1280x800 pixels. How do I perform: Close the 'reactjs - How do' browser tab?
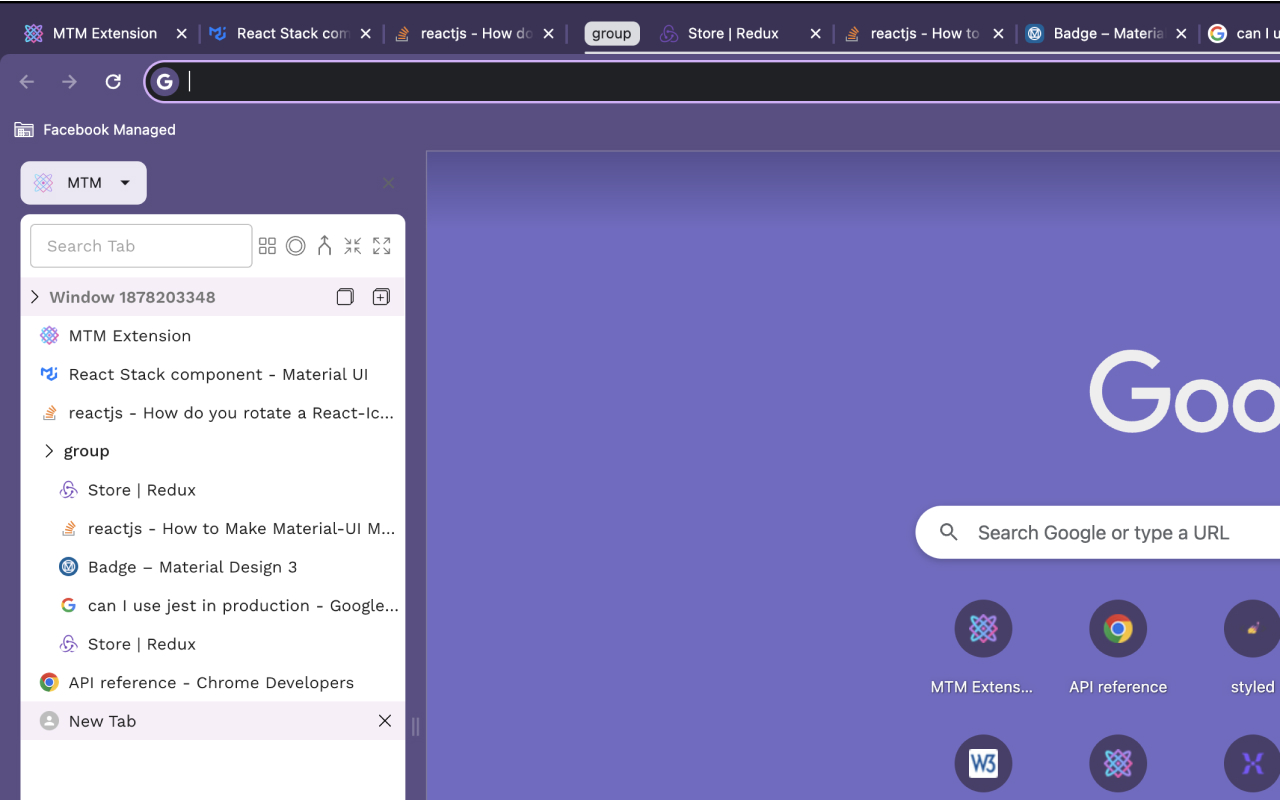pos(549,34)
